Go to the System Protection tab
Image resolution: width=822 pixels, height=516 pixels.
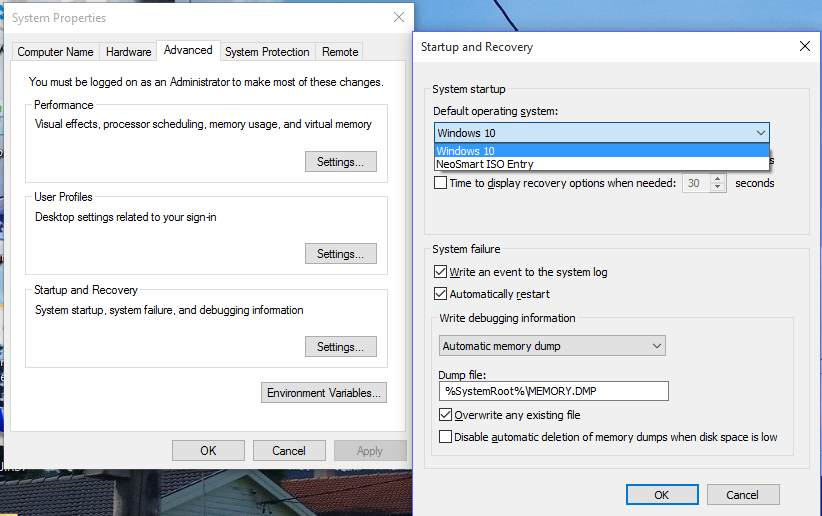[267, 52]
